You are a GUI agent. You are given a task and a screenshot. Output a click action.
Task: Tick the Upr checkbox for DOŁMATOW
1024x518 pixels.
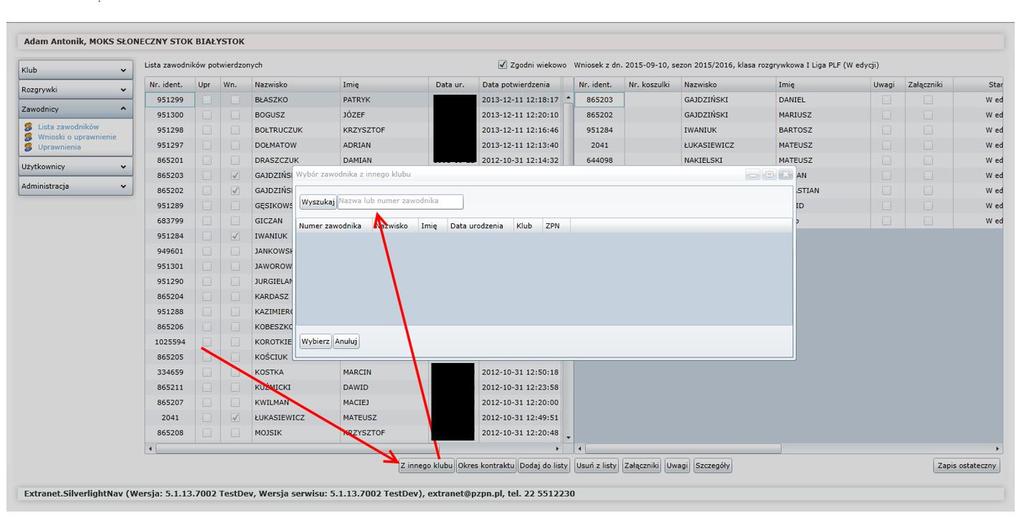tap(206, 145)
